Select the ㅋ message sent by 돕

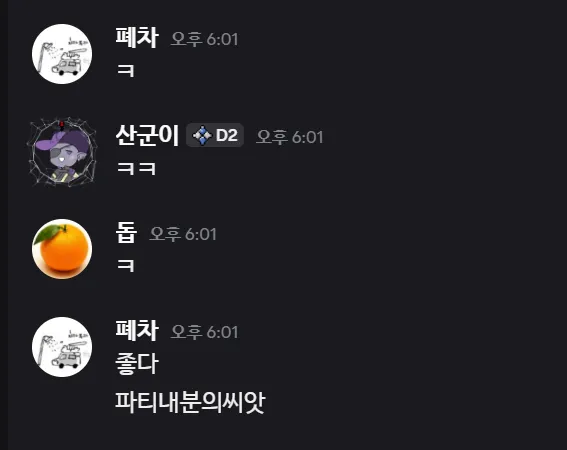(126, 266)
